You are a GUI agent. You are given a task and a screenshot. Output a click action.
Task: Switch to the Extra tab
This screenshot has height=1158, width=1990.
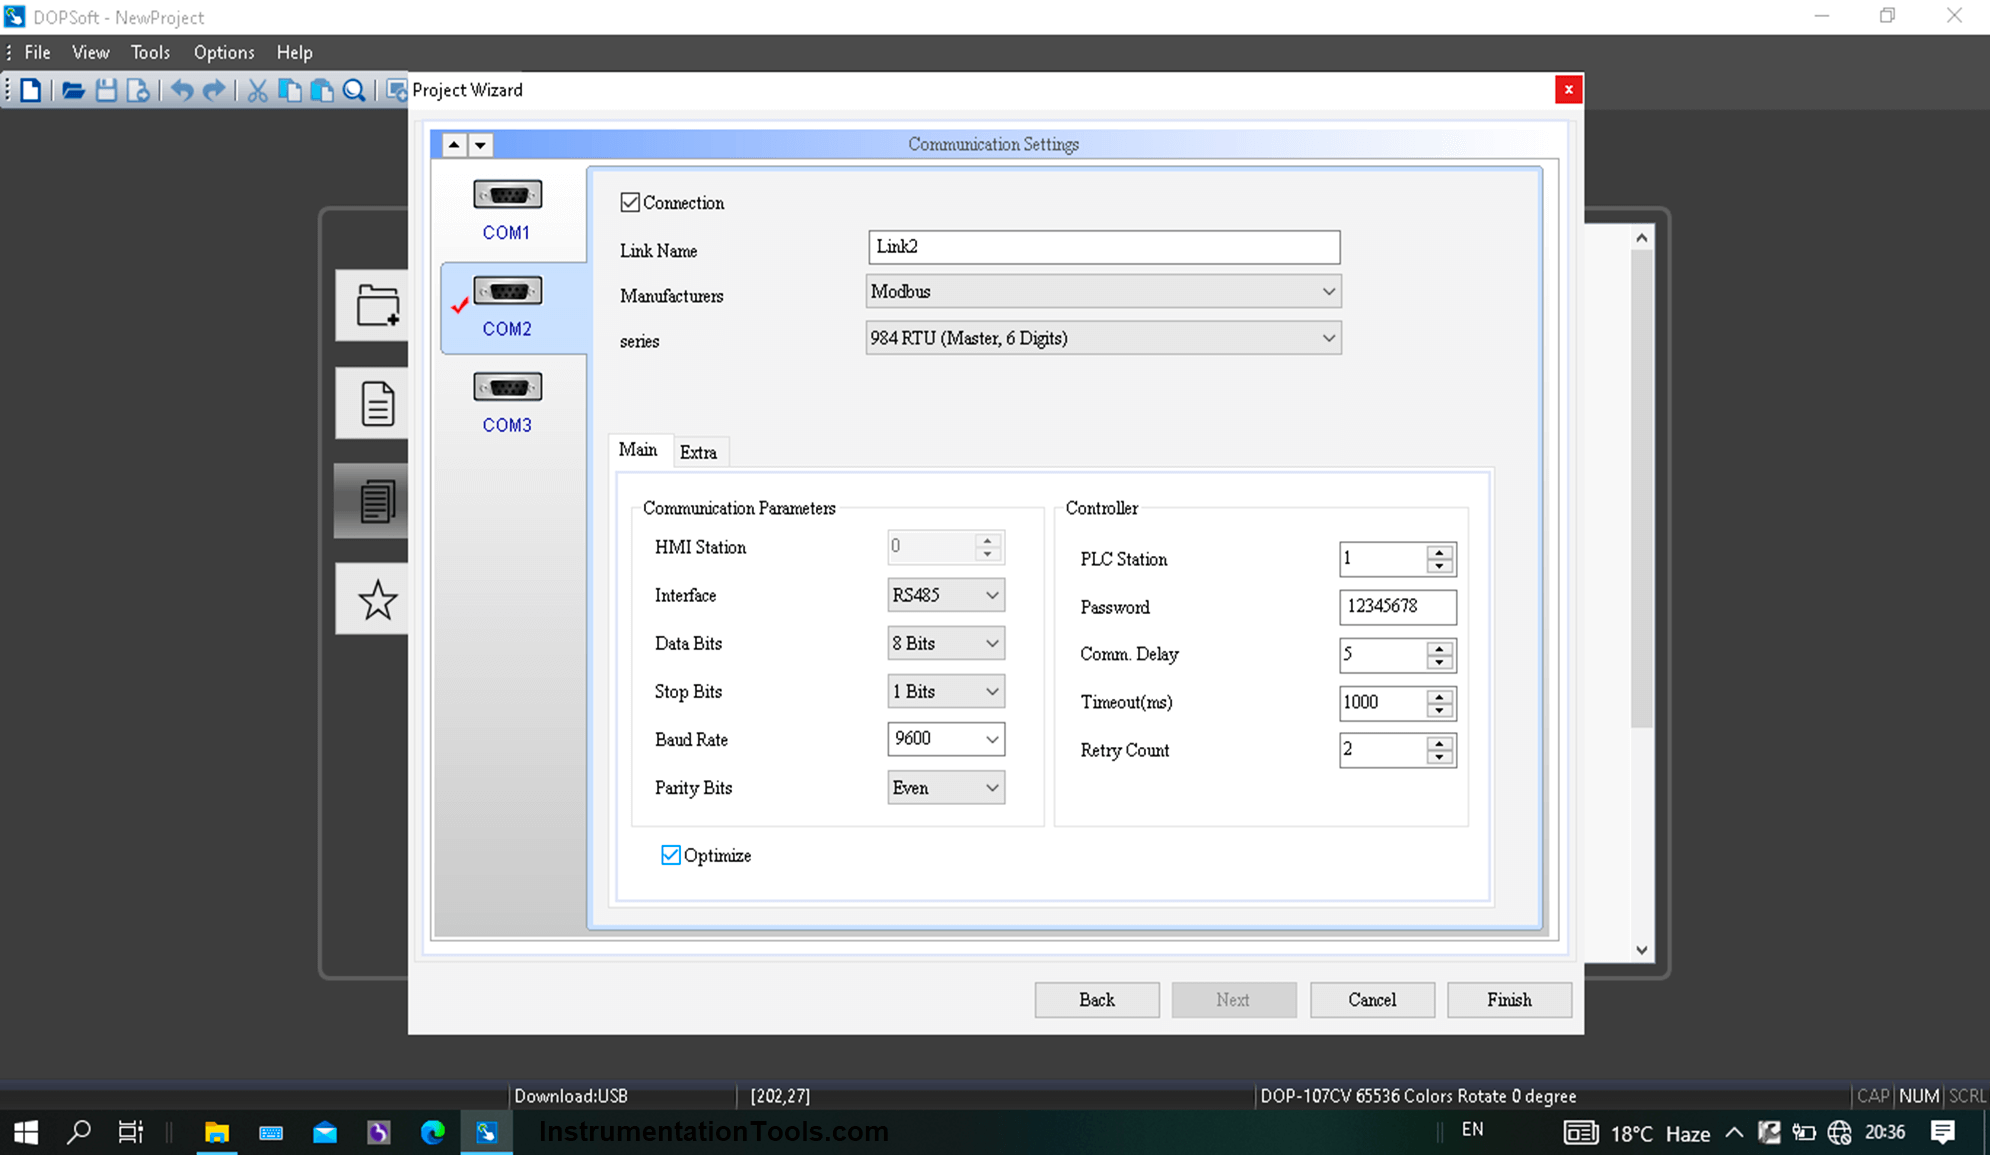tap(700, 452)
